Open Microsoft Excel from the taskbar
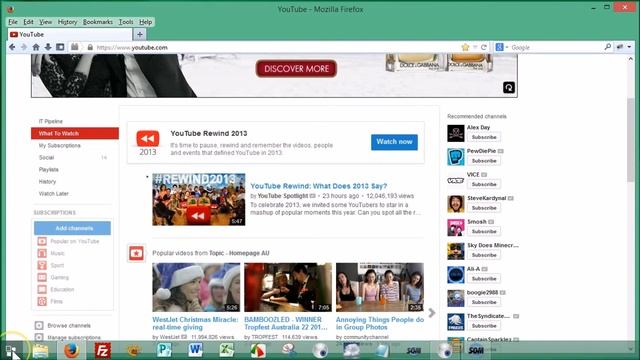 (x=227, y=350)
